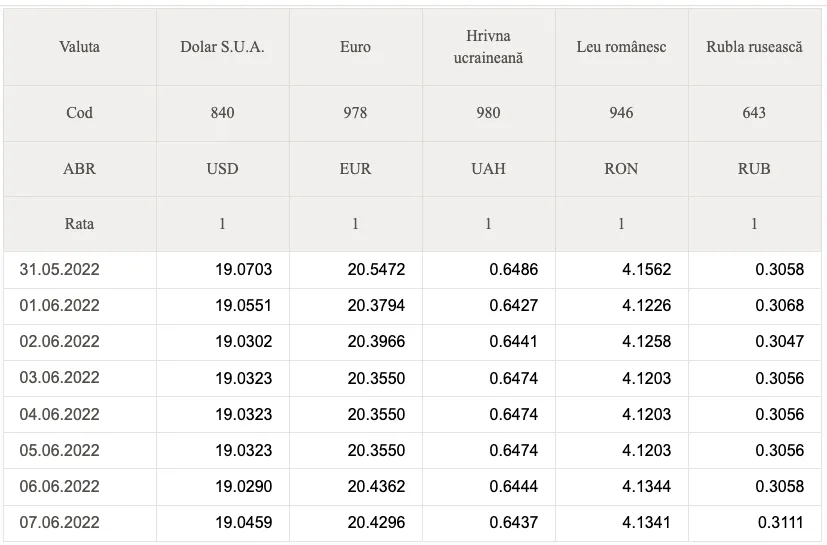Select the 07.06.2022 date cell
827x545 pixels.
point(60,522)
